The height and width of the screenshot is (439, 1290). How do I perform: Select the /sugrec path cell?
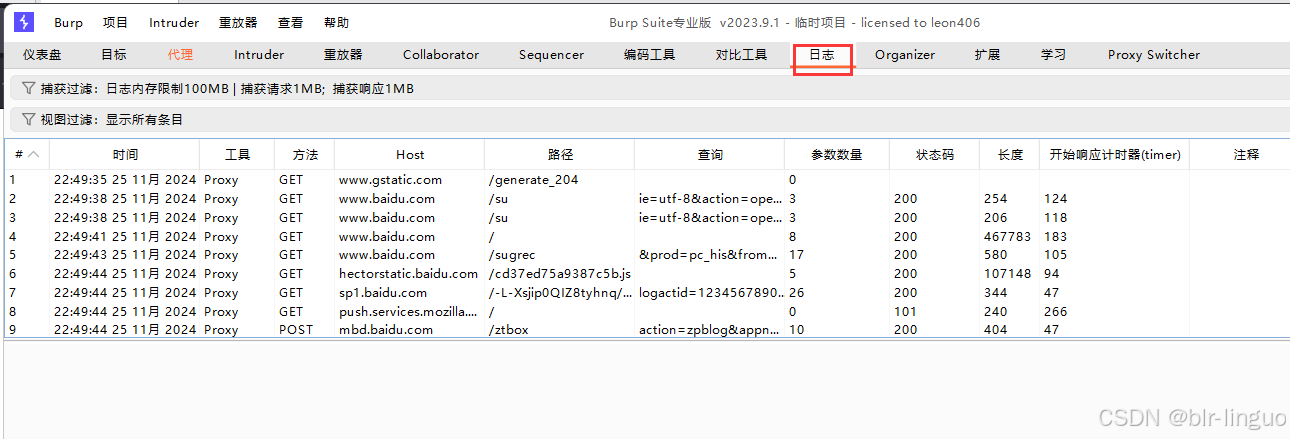560,255
